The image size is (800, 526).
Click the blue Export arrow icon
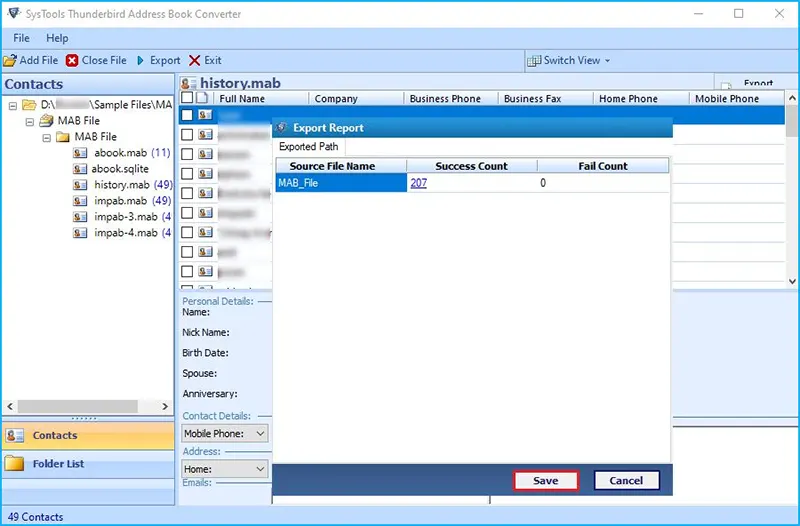click(x=140, y=60)
